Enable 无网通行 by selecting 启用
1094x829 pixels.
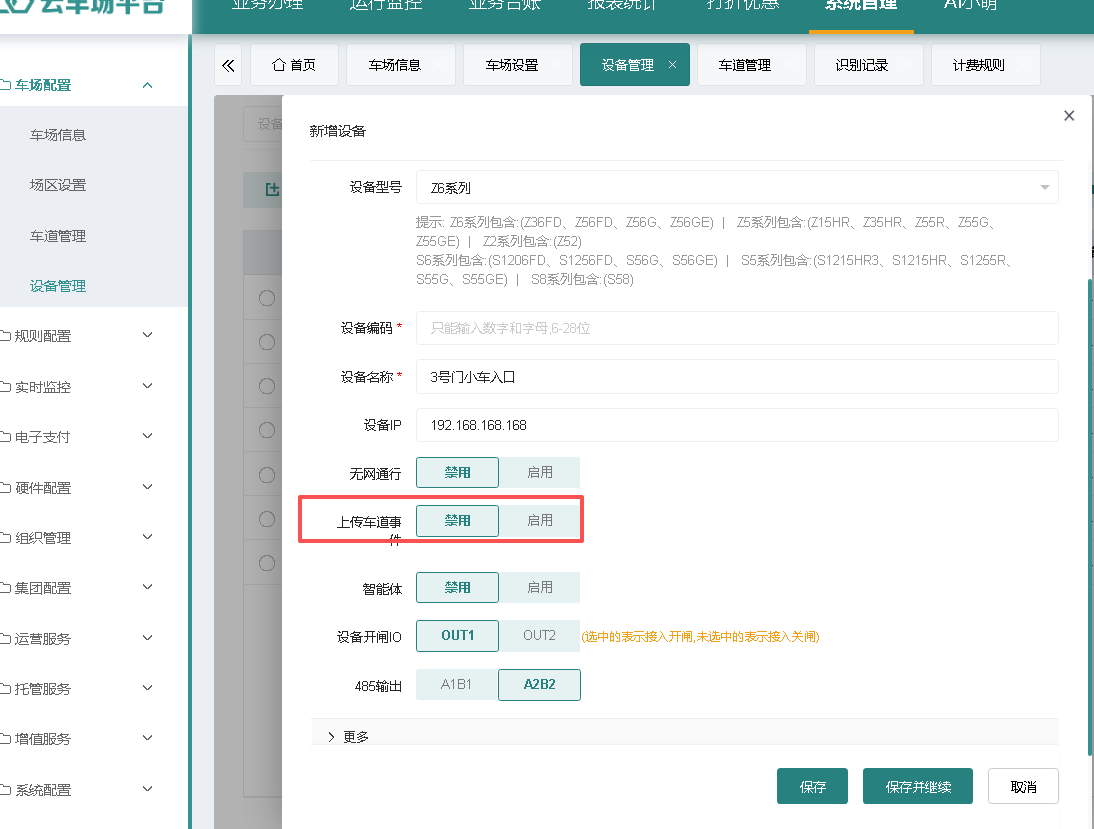539,472
